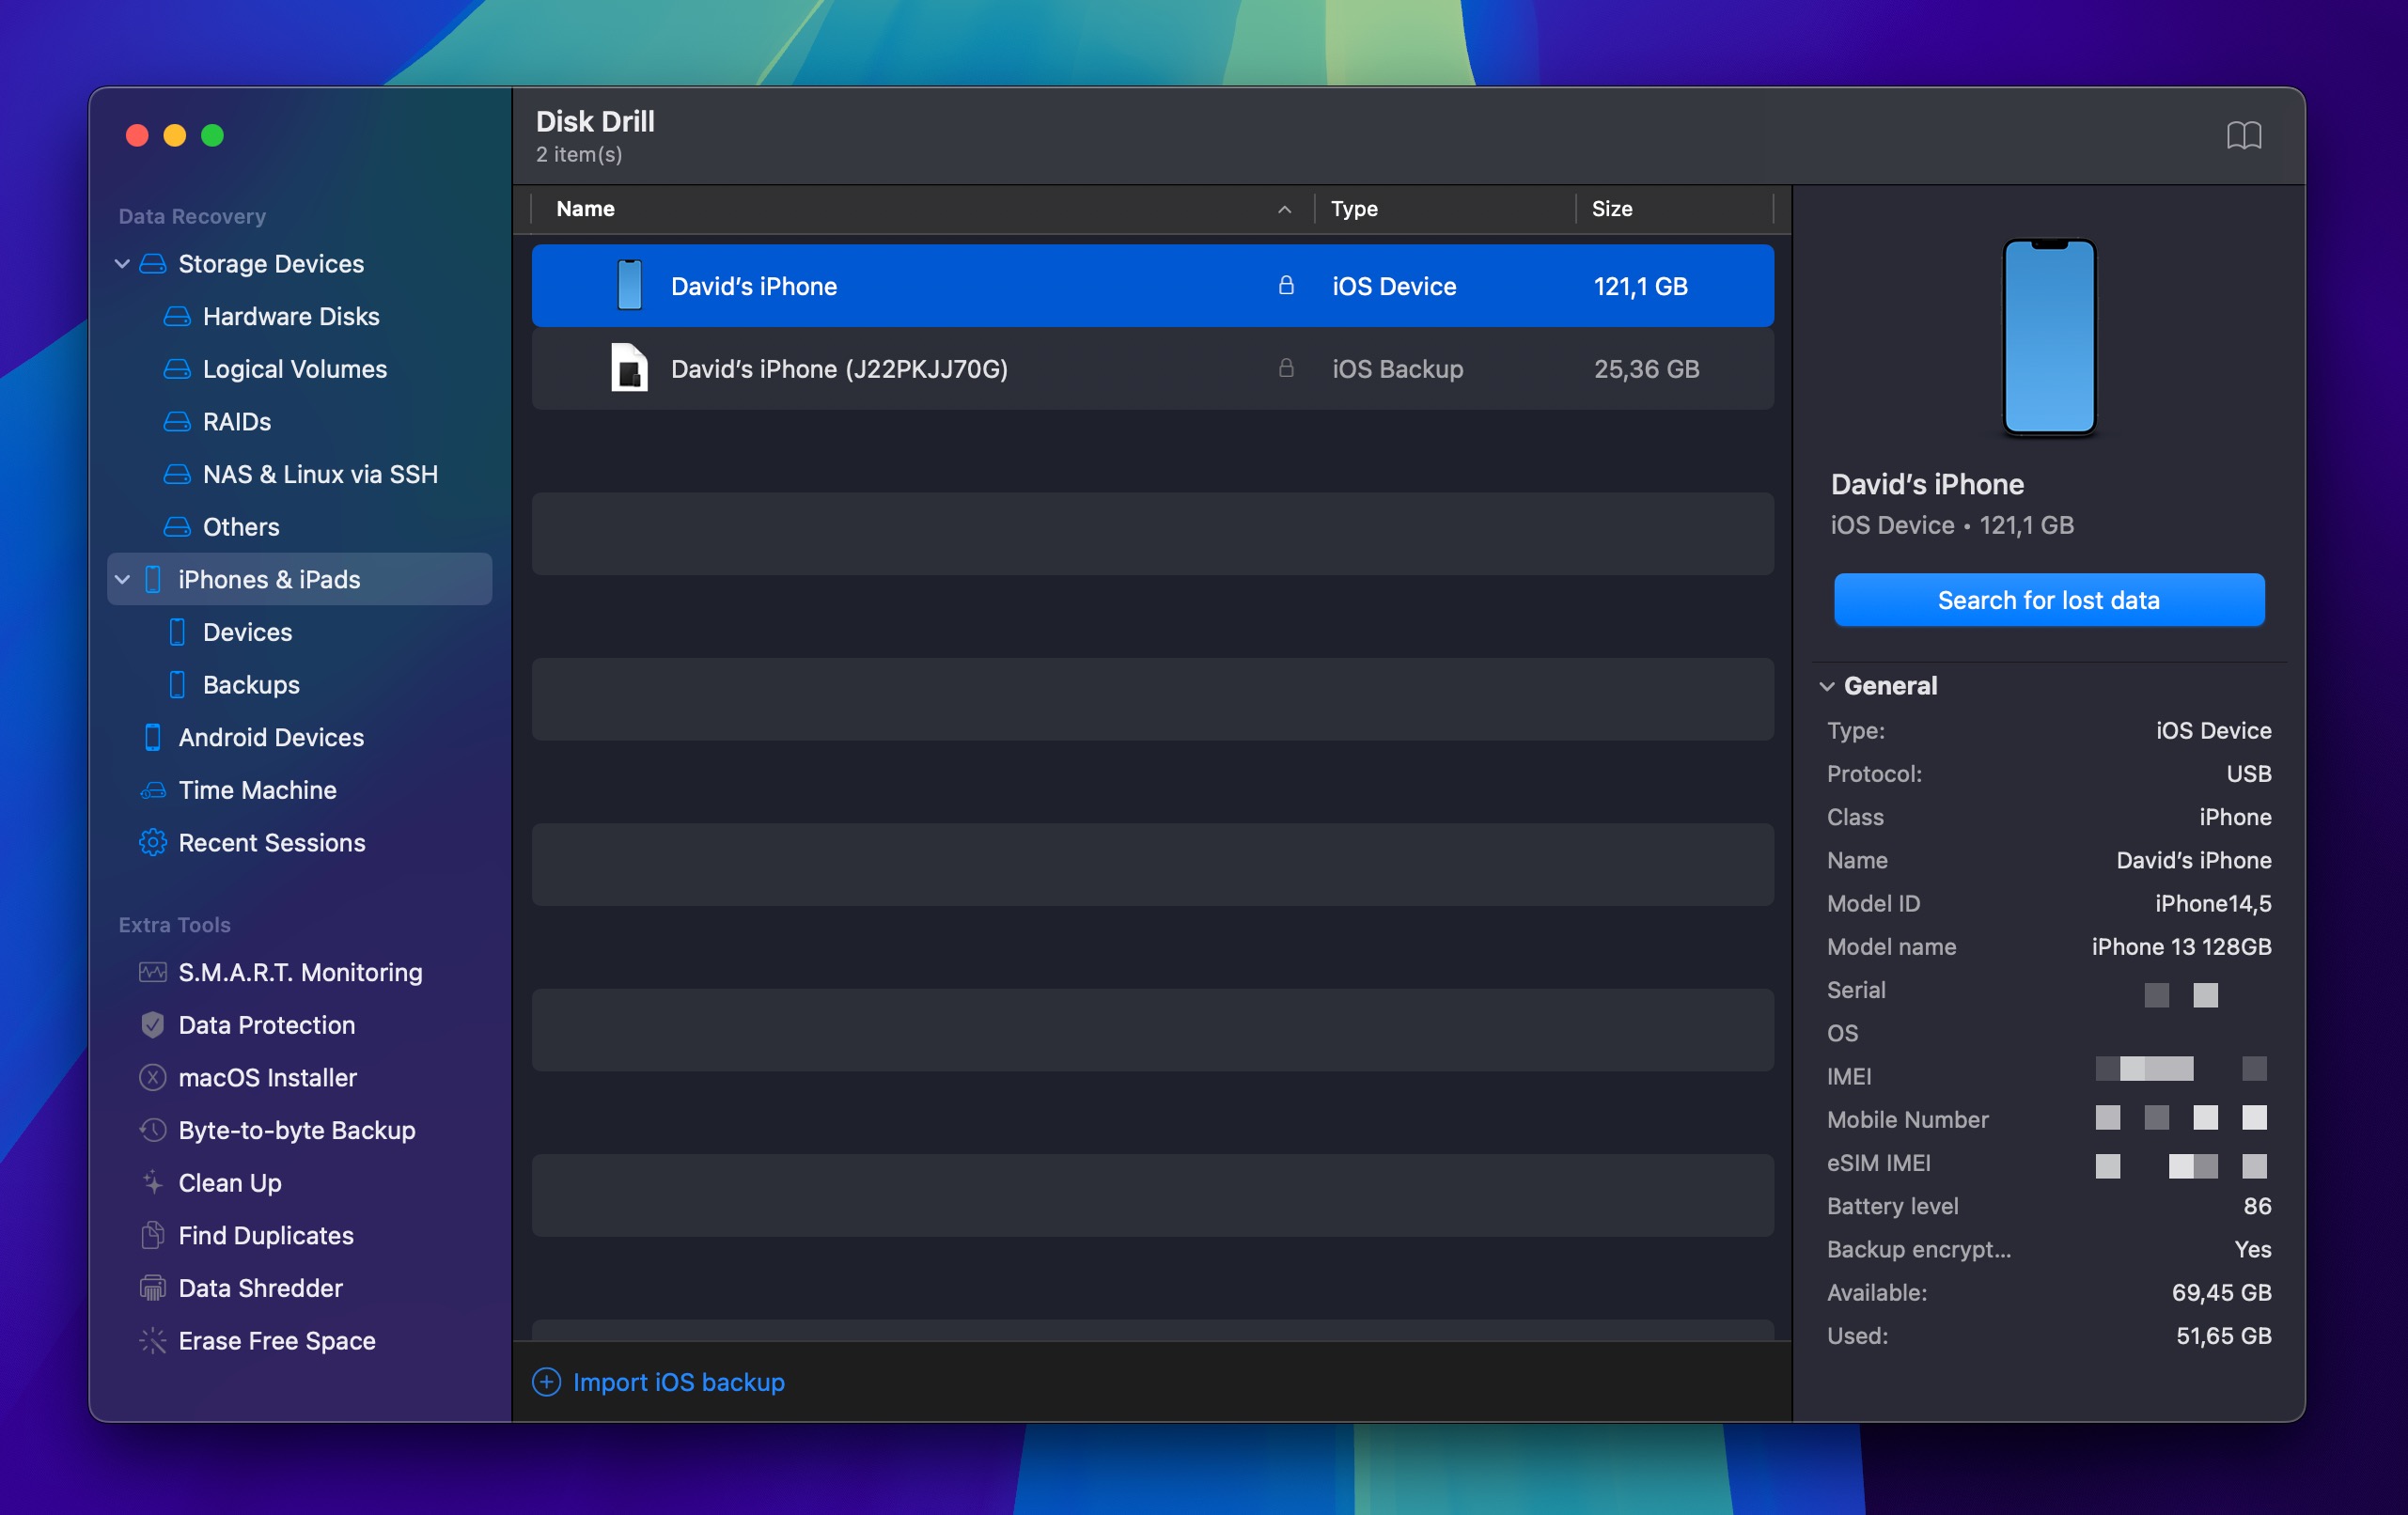Click the S.M.A.R.T. Monitoring icon
This screenshot has width=2408, height=1515.
tap(153, 973)
